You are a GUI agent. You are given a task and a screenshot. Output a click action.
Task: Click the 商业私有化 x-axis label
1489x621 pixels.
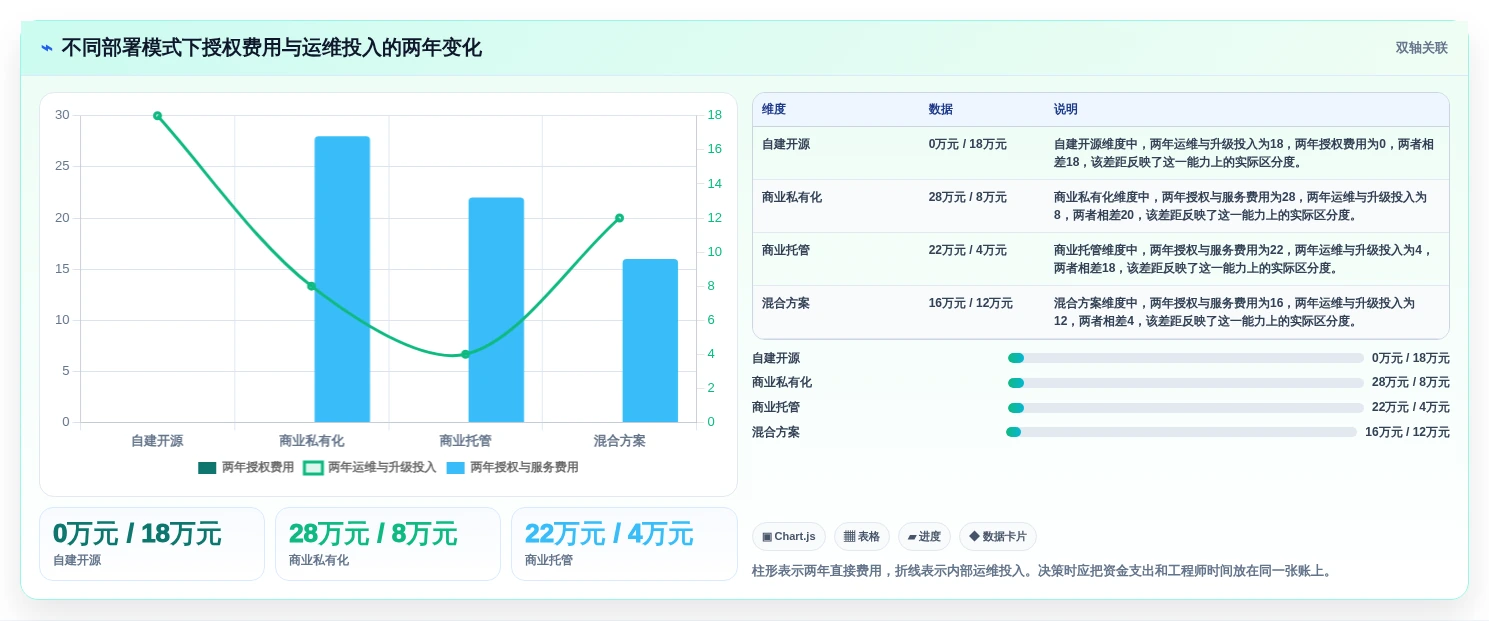pyautogui.click(x=311, y=441)
